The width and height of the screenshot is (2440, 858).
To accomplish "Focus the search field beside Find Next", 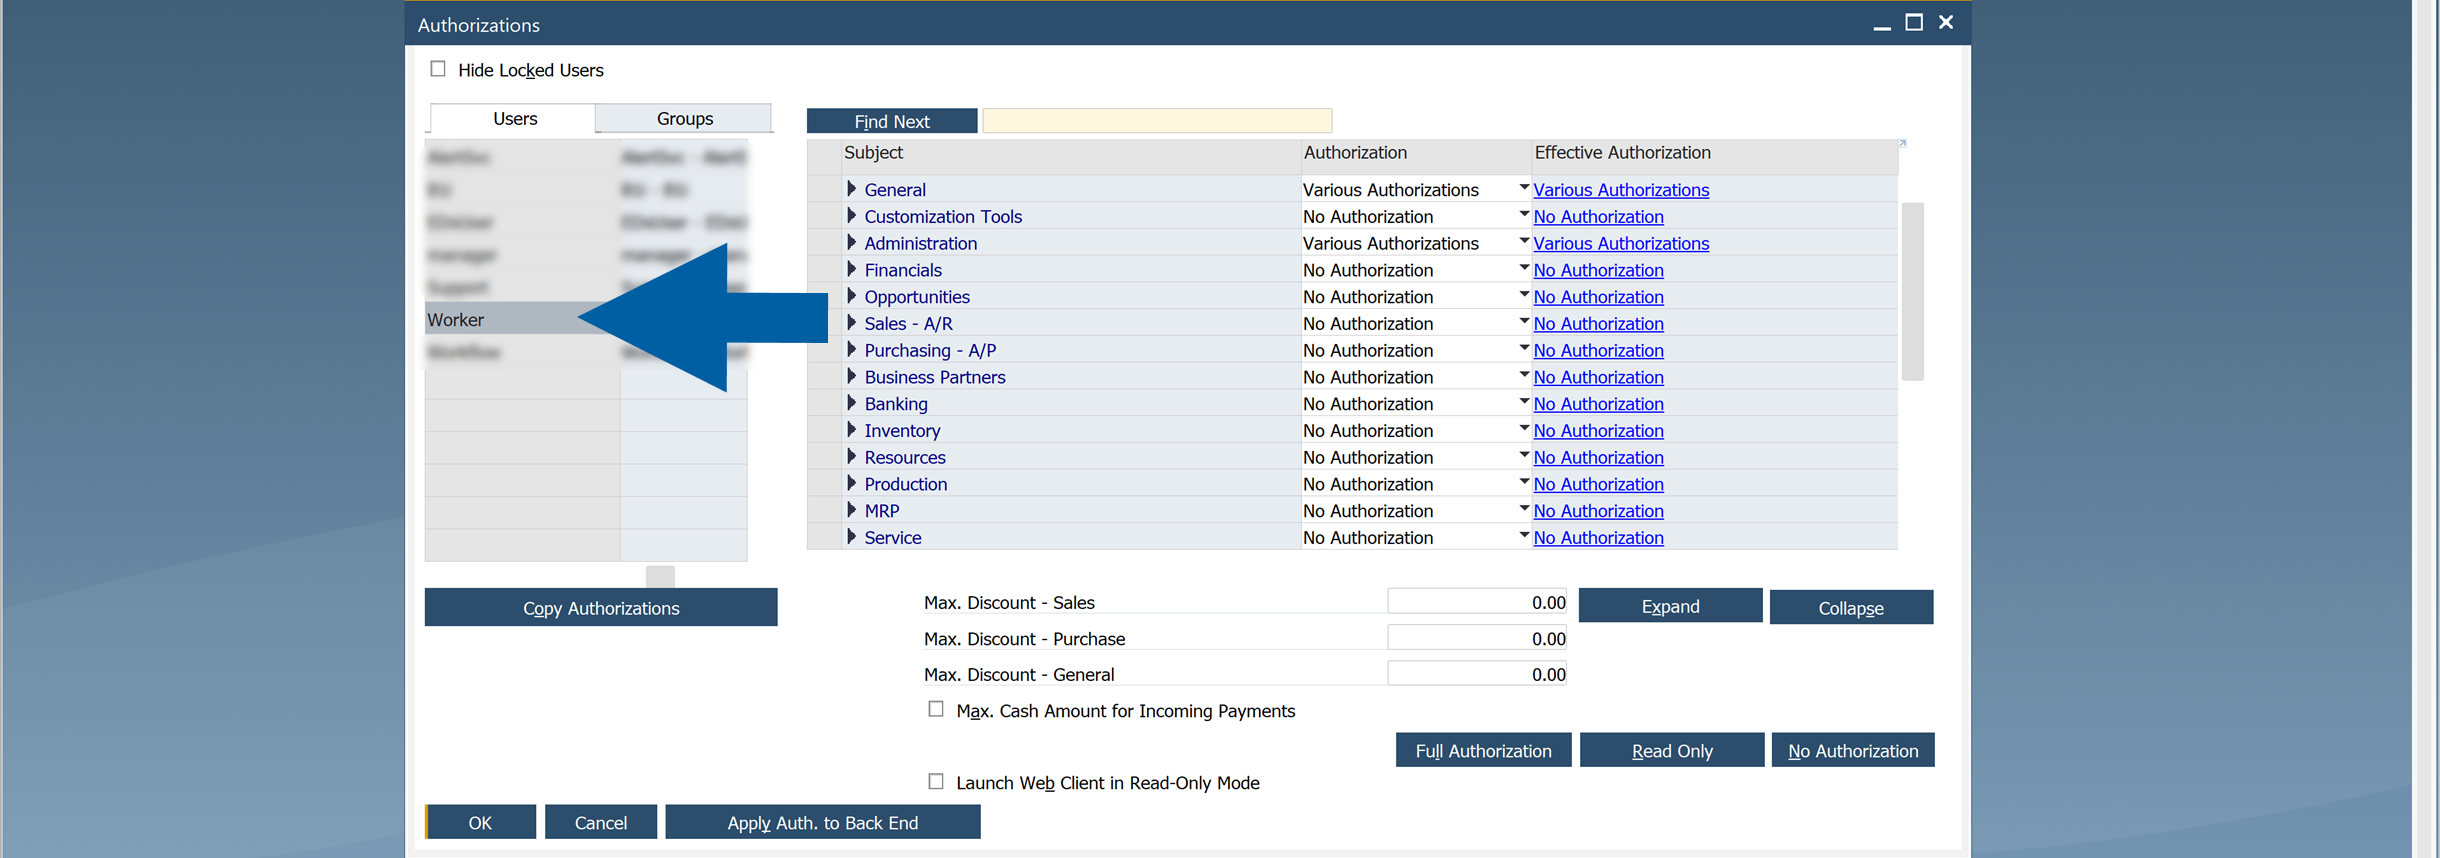I will [x=1157, y=121].
